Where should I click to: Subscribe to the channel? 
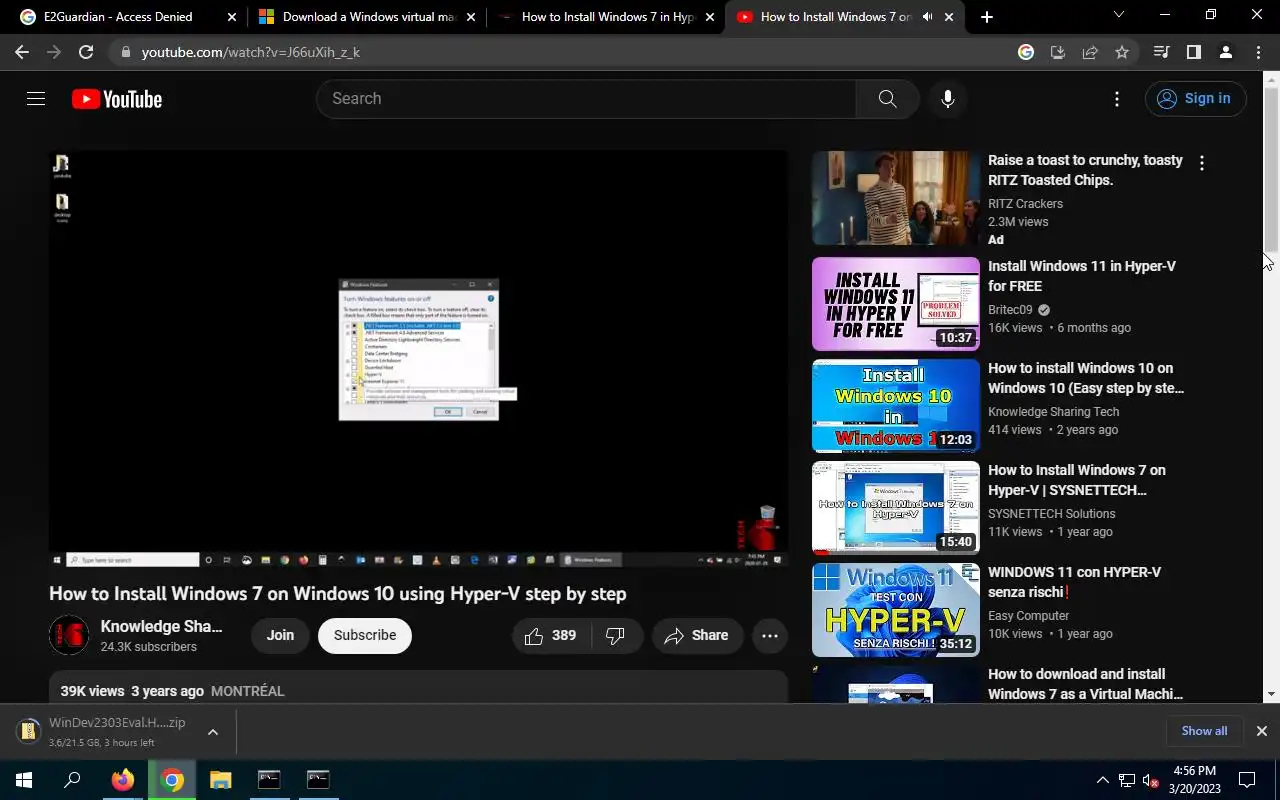[x=365, y=635]
